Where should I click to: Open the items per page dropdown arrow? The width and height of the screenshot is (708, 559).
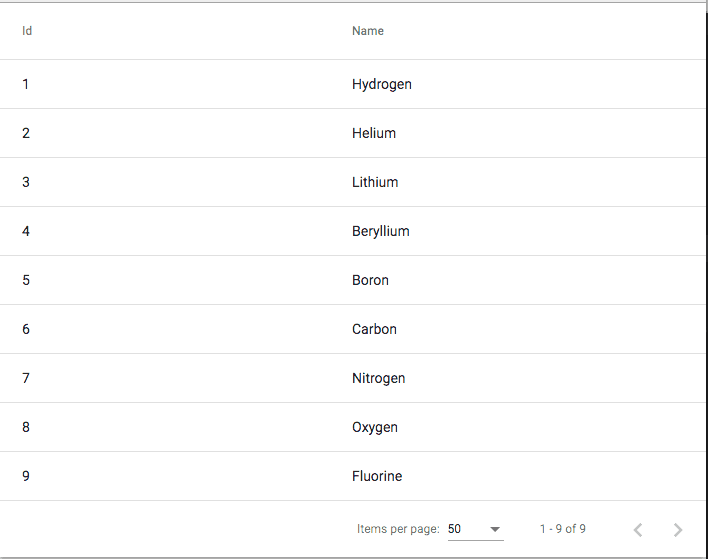click(x=495, y=529)
